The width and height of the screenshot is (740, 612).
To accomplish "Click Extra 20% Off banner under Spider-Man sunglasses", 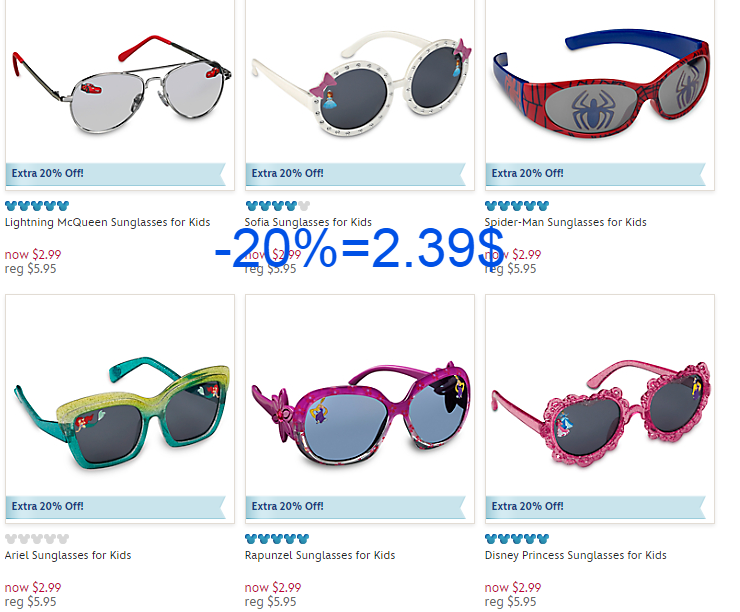I will pyautogui.click(x=596, y=174).
